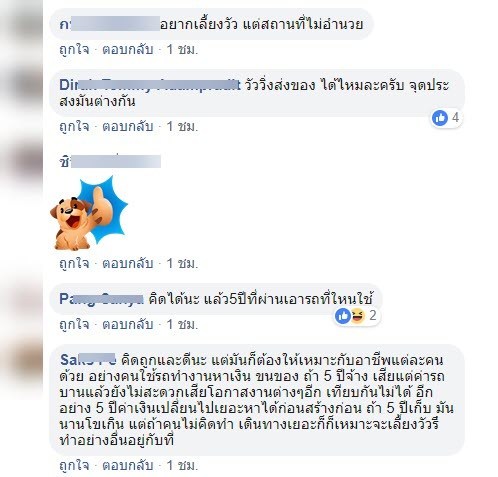The width and height of the screenshot is (498, 477).
Task: Open the timestamp of the cow delivery comment
Action: click(x=182, y=126)
